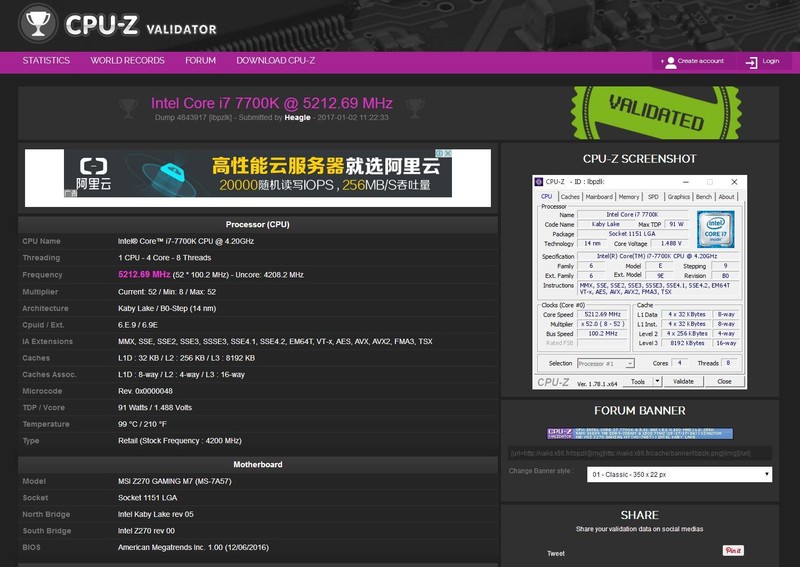This screenshot has width=800, height=567.
Task: Click the Kaby Lake / B0-Step architecture value
Action: 167,308
